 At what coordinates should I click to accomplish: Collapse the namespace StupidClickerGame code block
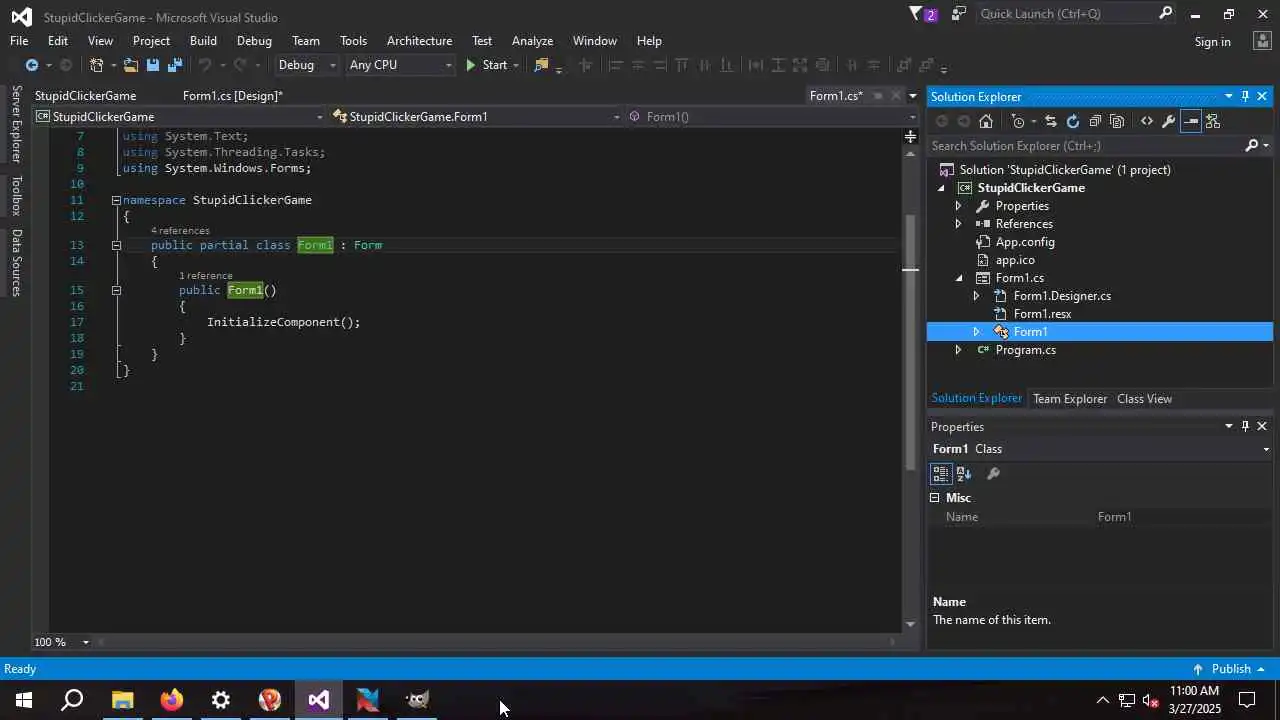click(116, 200)
